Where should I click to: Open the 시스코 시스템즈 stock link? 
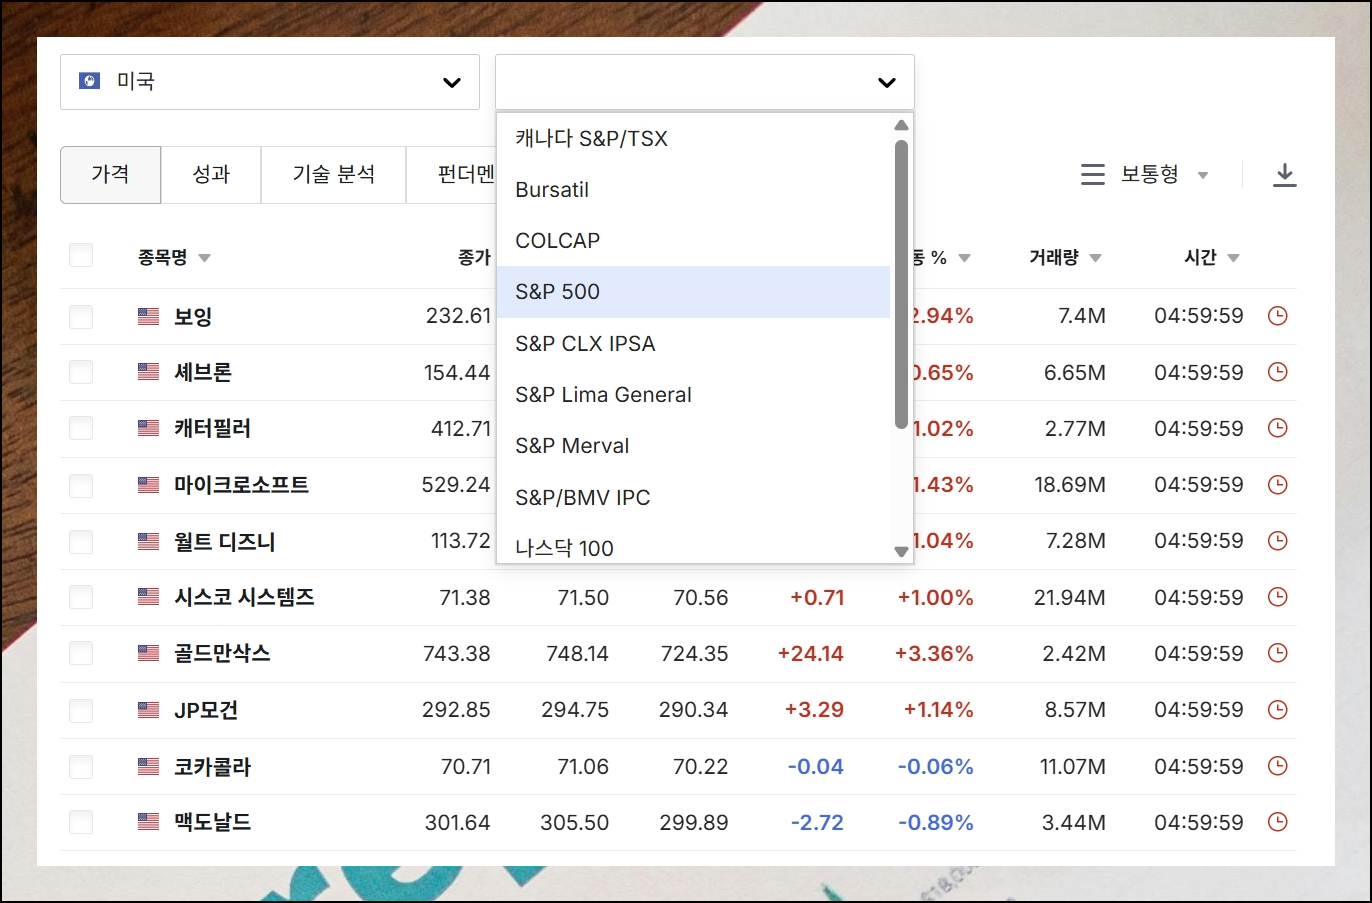(244, 597)
